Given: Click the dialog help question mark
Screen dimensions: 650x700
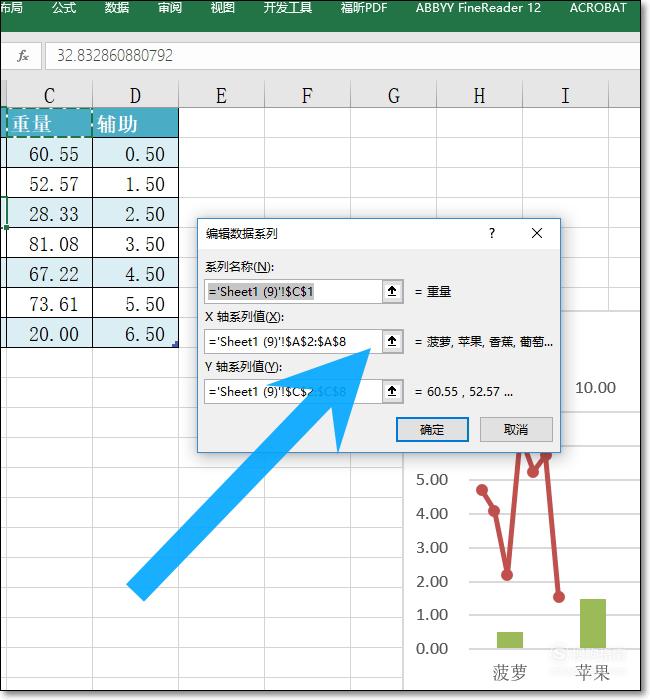Looking at the screenshot, I should pos(492,233).
